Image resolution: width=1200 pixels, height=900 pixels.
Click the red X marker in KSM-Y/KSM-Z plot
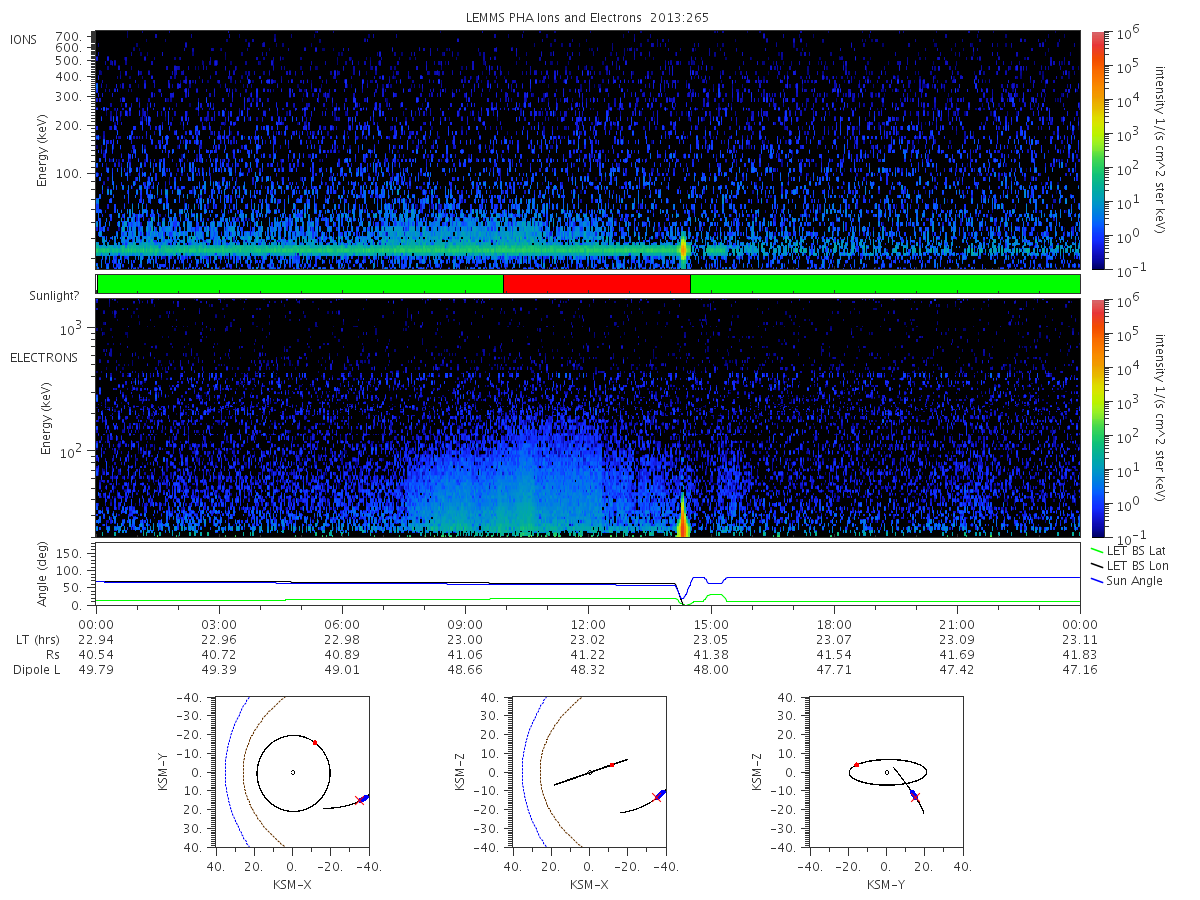coord(915,797)
